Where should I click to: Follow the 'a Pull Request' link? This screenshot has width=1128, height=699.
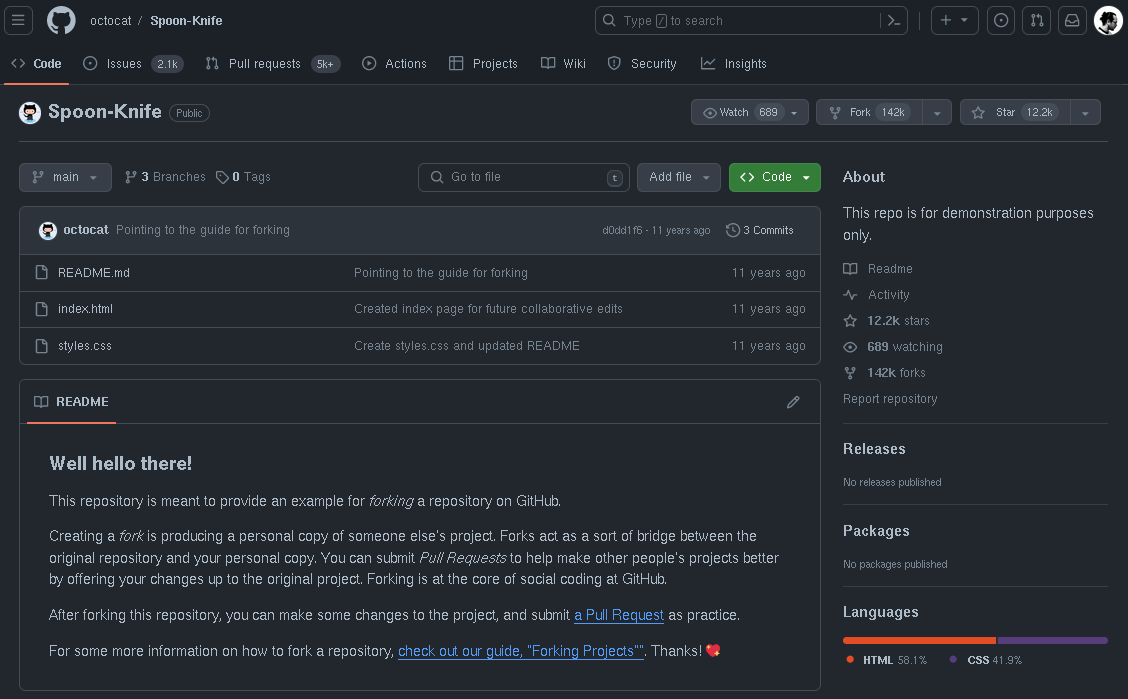tap(619, 615)
